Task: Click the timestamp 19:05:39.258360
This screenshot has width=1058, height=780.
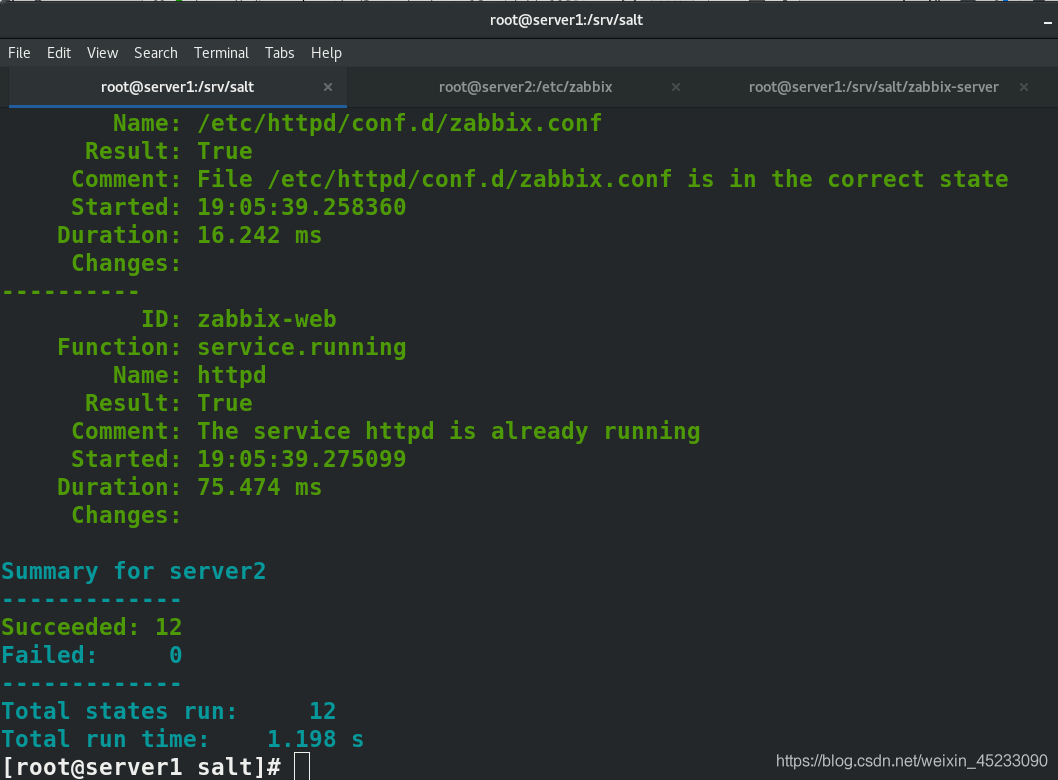Action: point(301,207)
